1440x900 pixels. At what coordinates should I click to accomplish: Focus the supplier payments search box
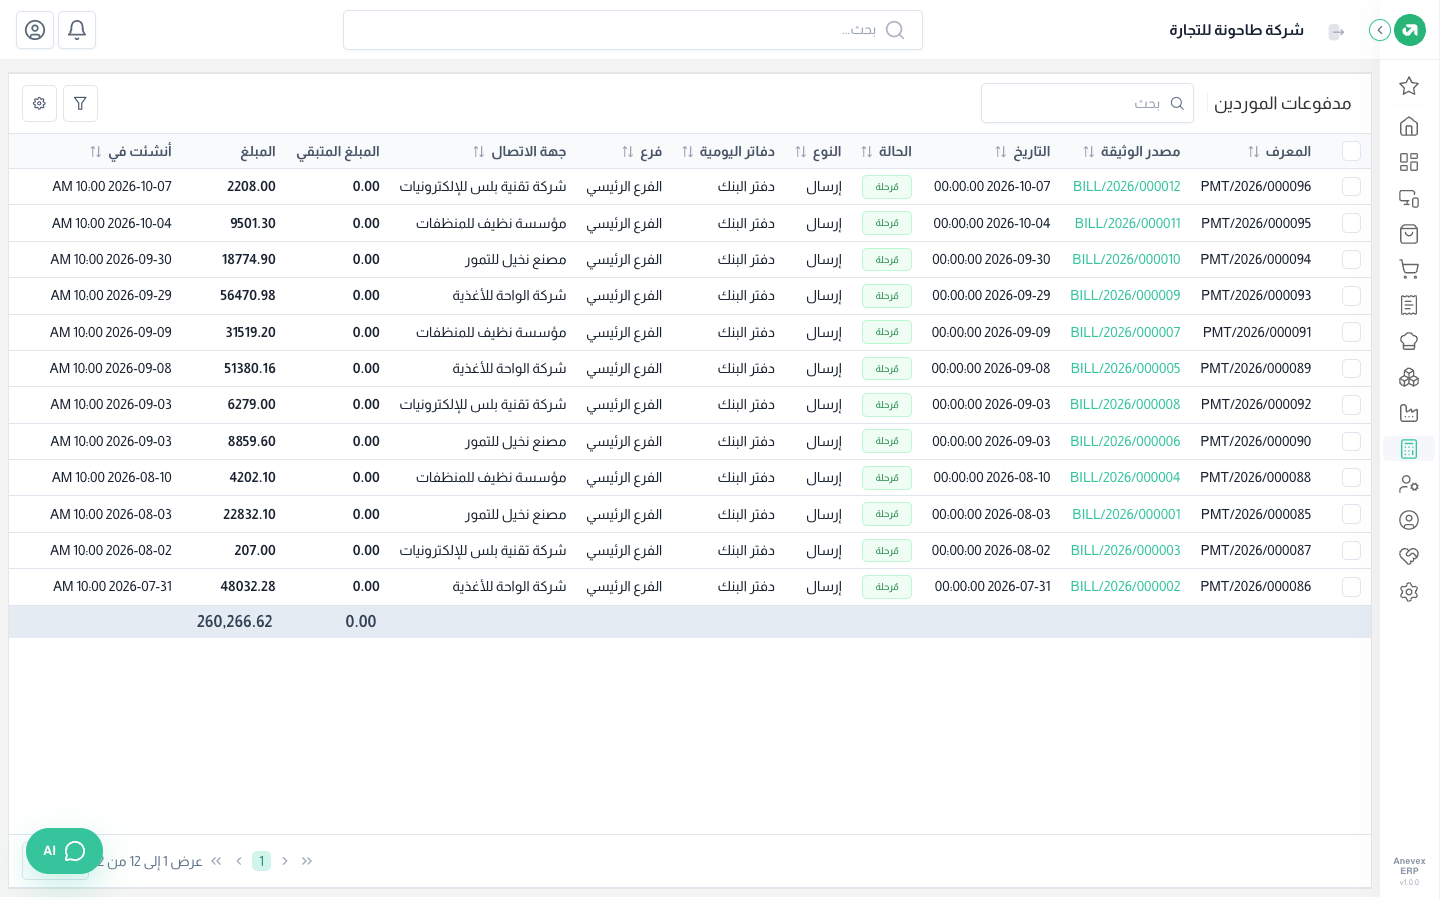(1087, 103)
